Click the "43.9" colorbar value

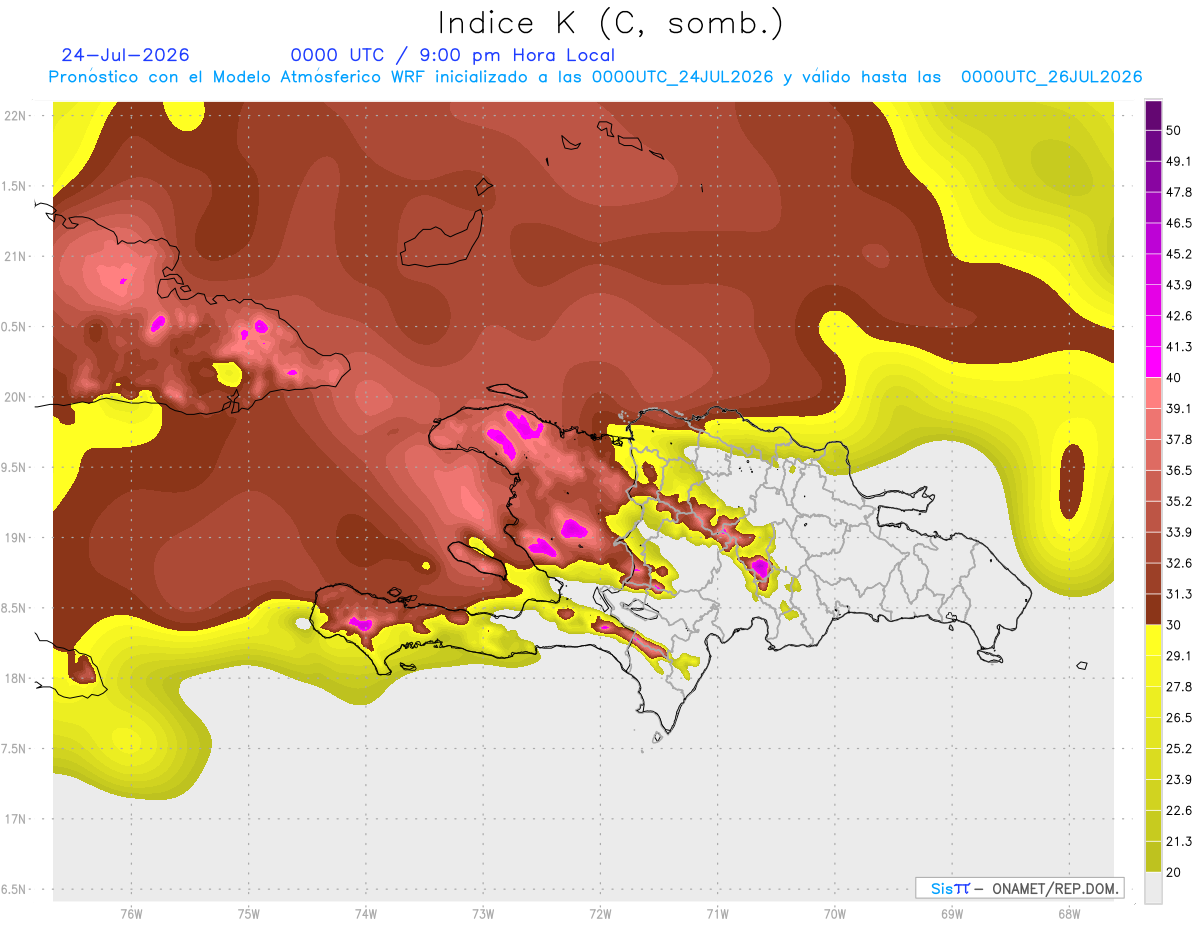point(1178,285)
